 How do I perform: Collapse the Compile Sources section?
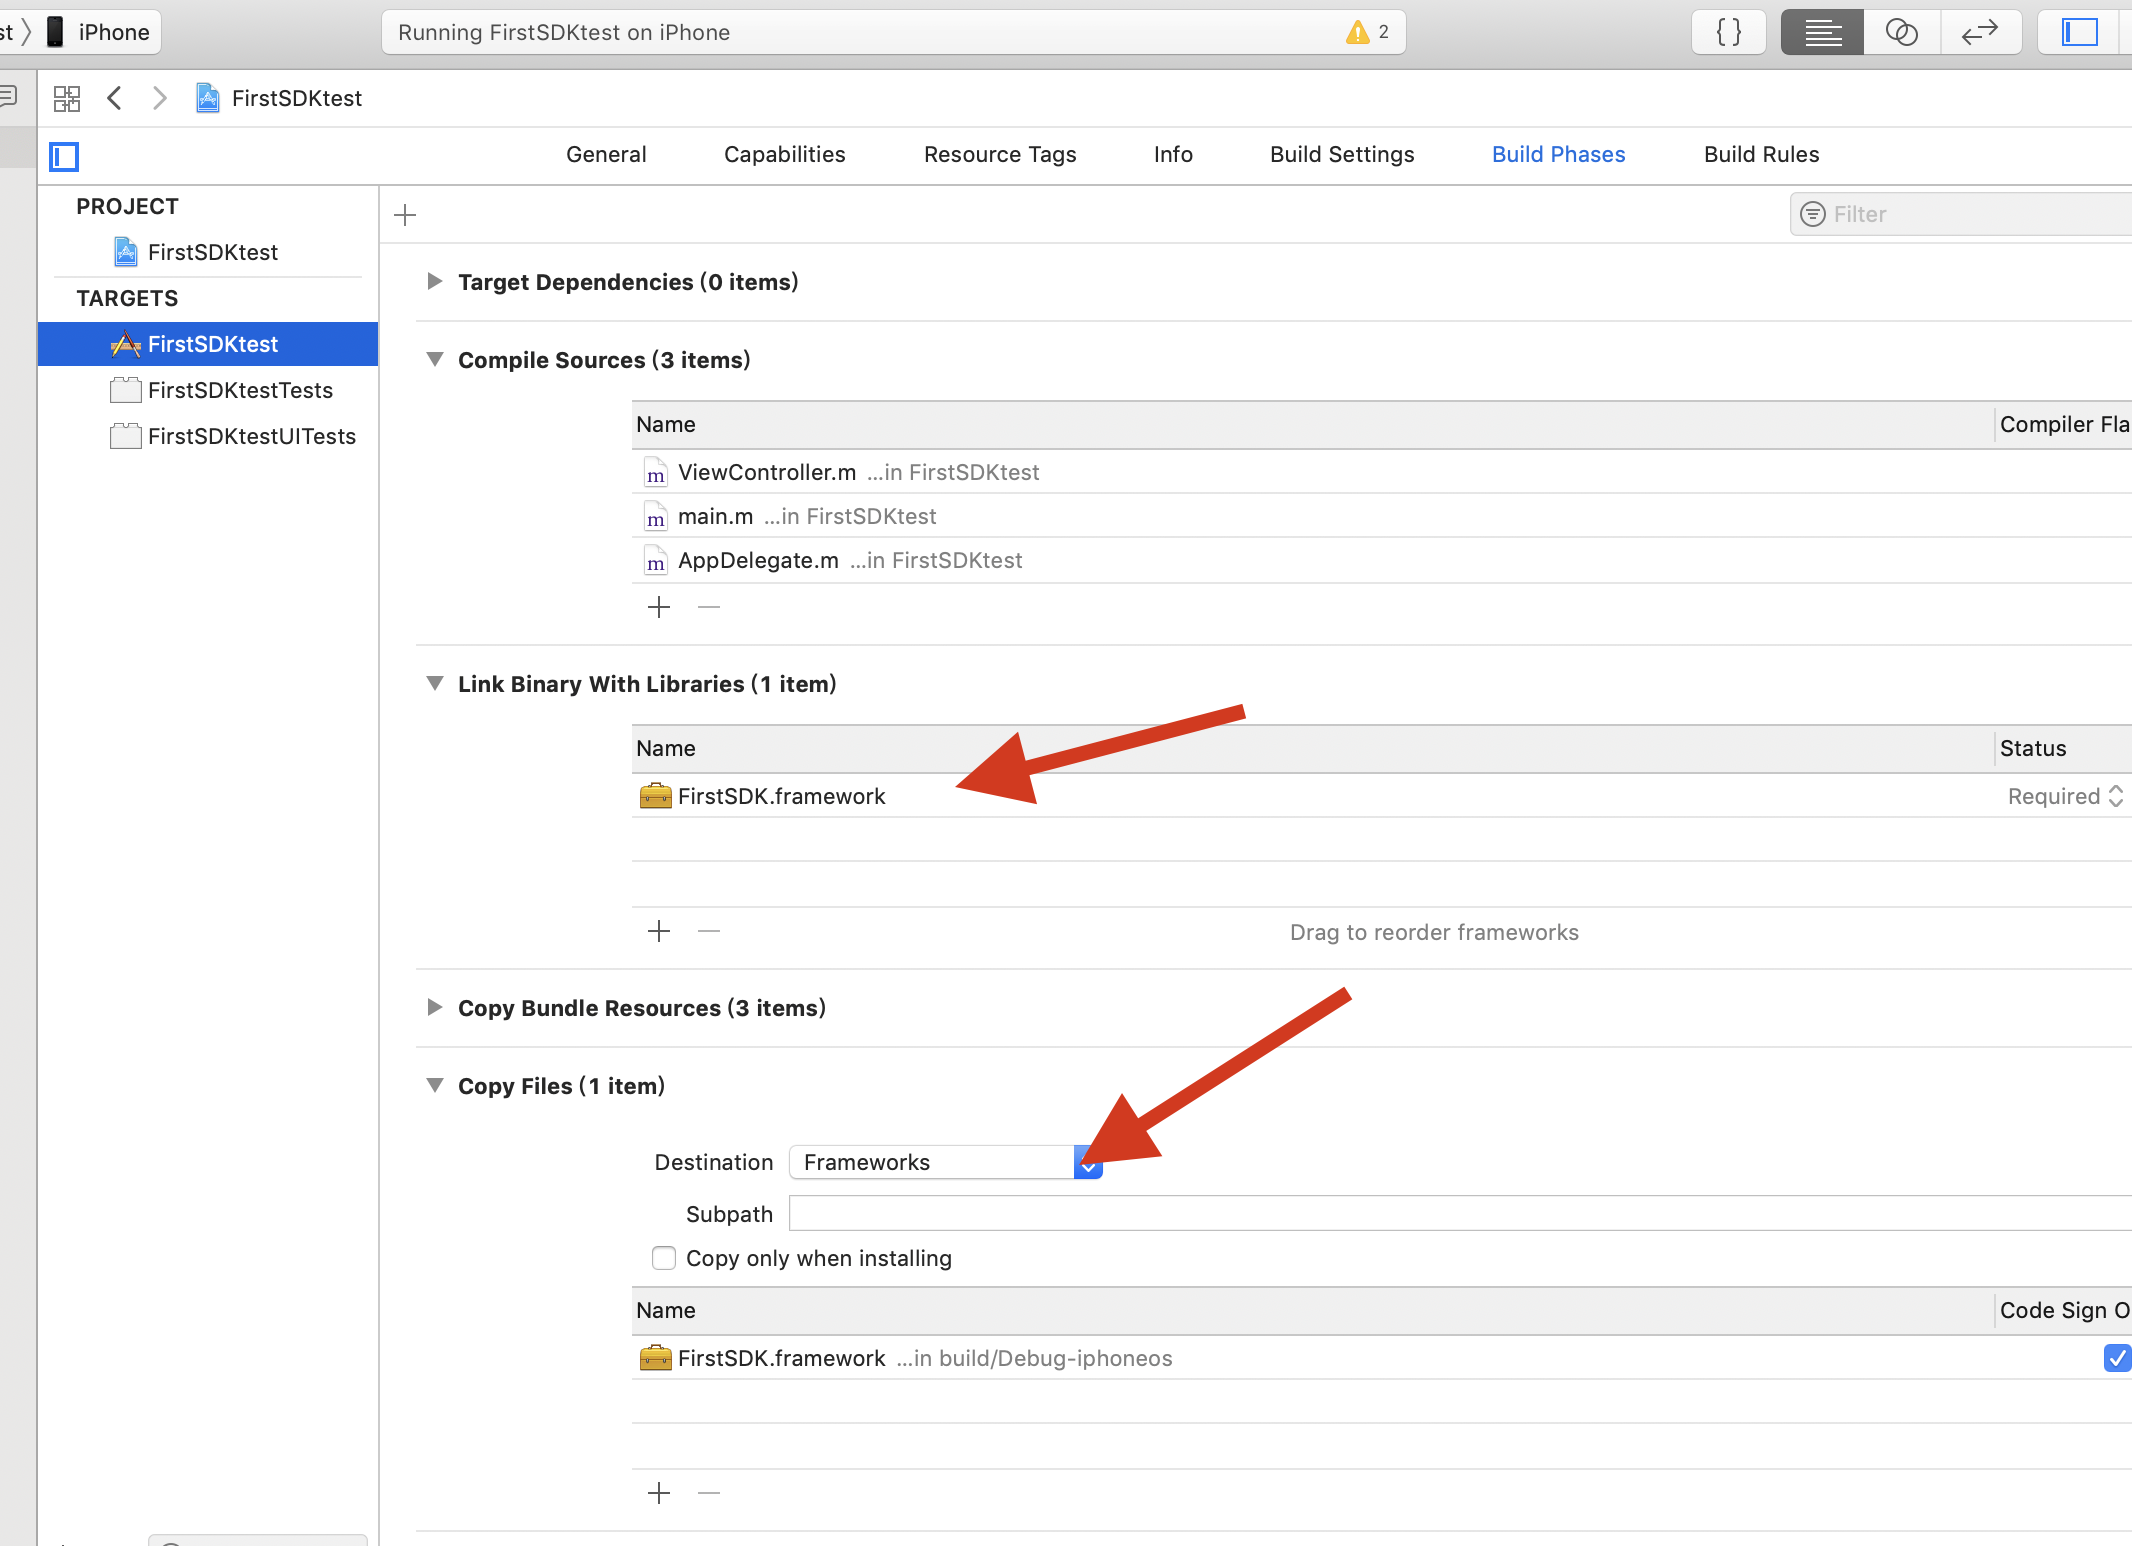click(435, 360)
